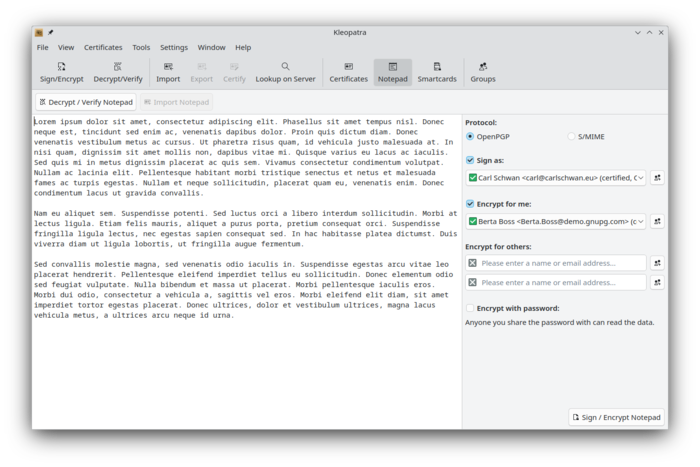Viewport: 700px width, 467px height.
Task: Open the Certificates menu
Action: coord(103,47)
